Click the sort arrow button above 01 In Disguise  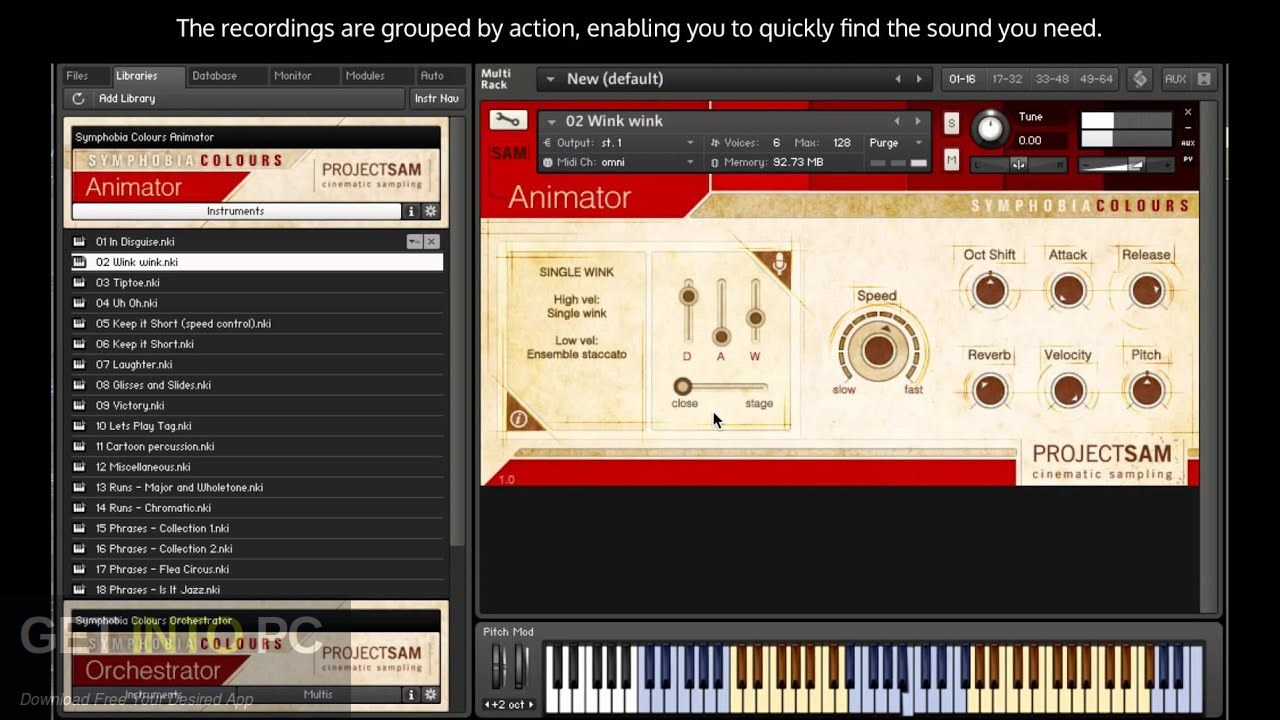click(414, 241)
